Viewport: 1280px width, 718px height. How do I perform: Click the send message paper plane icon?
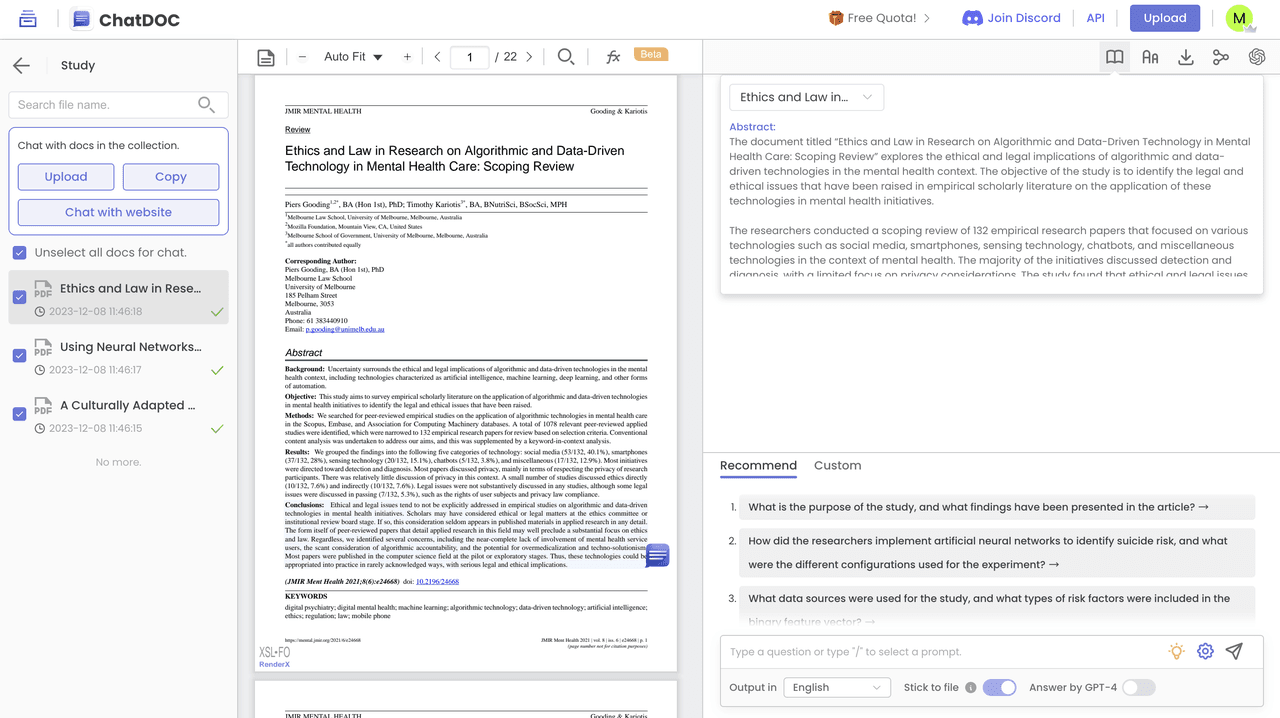[x=1234, y=651]
